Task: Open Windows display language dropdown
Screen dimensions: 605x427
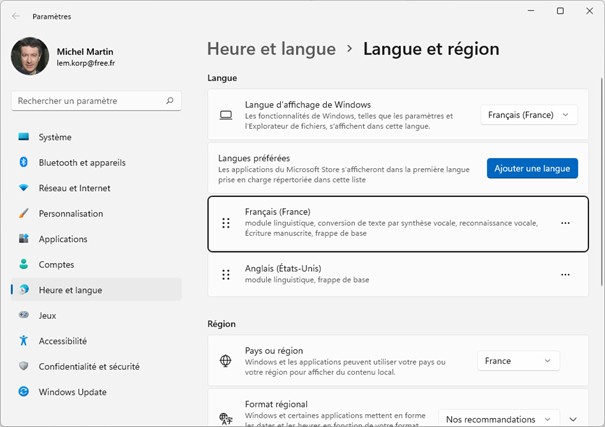Action: point(529,115)
